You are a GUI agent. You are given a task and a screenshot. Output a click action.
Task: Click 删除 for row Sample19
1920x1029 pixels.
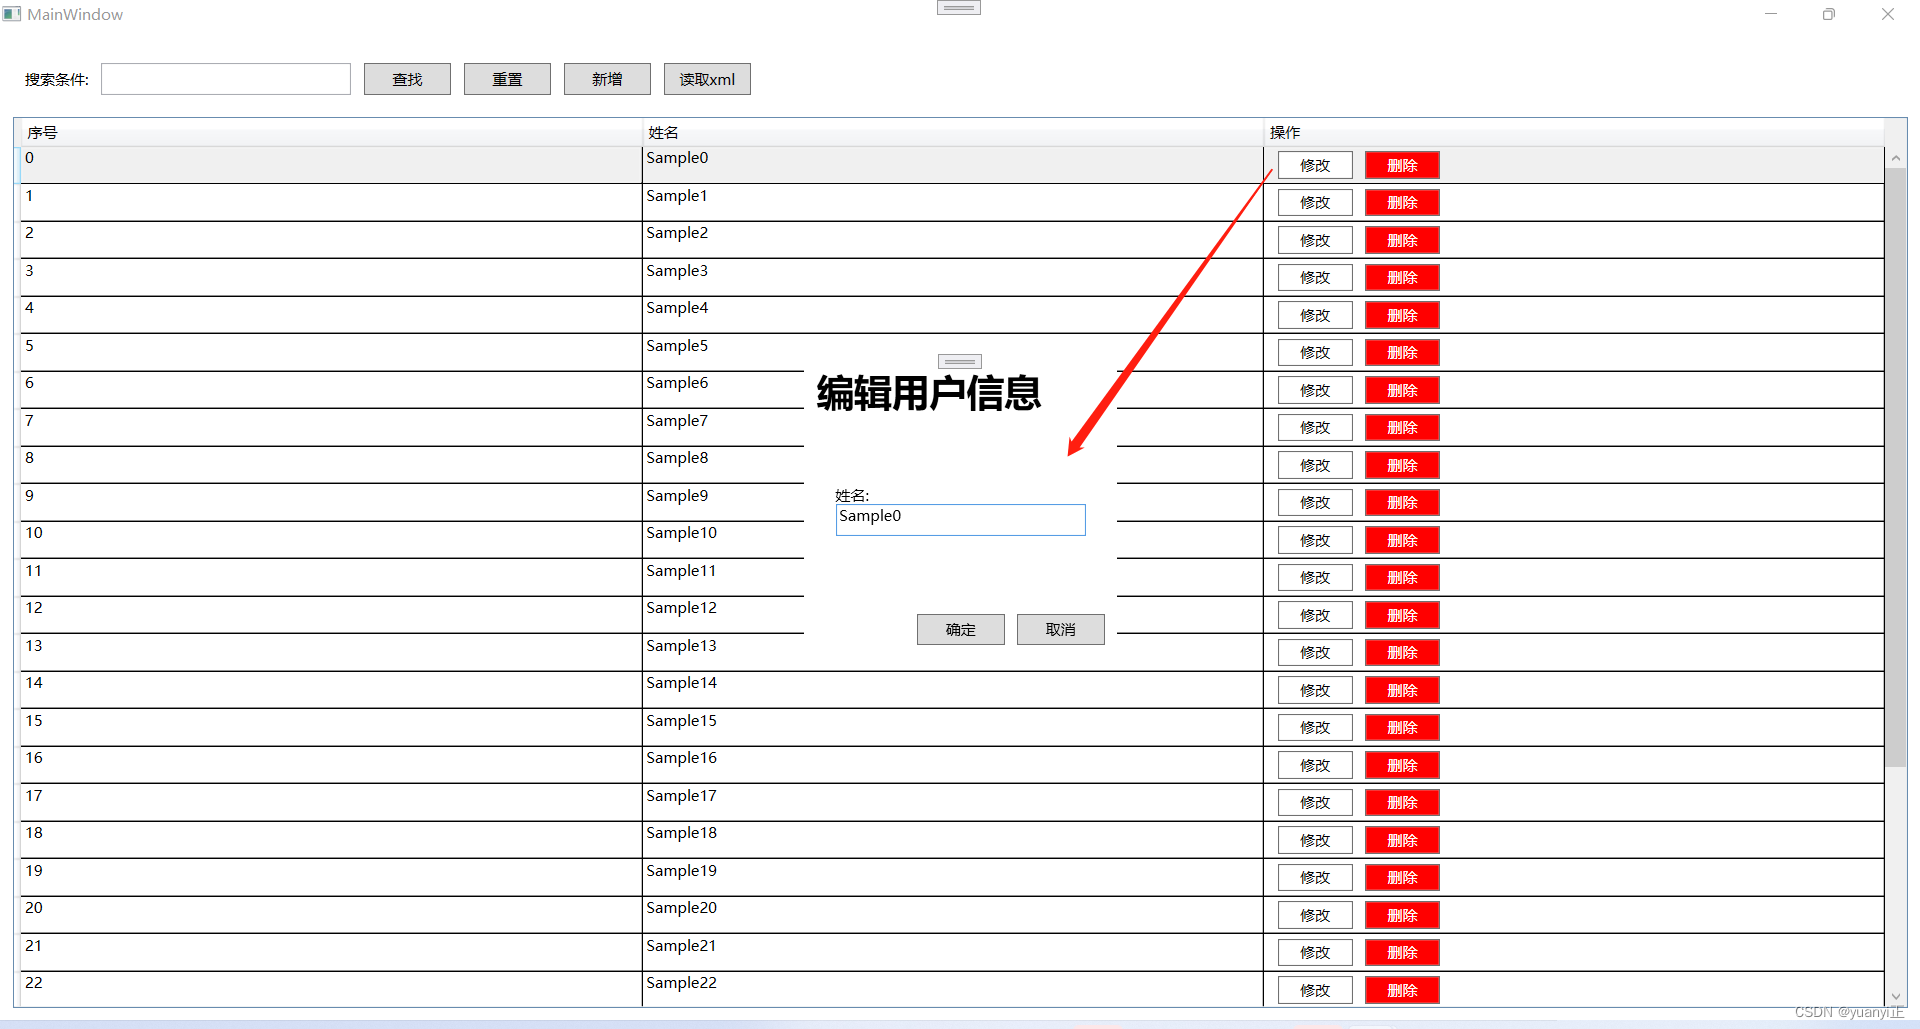(x=1402, y=878)
